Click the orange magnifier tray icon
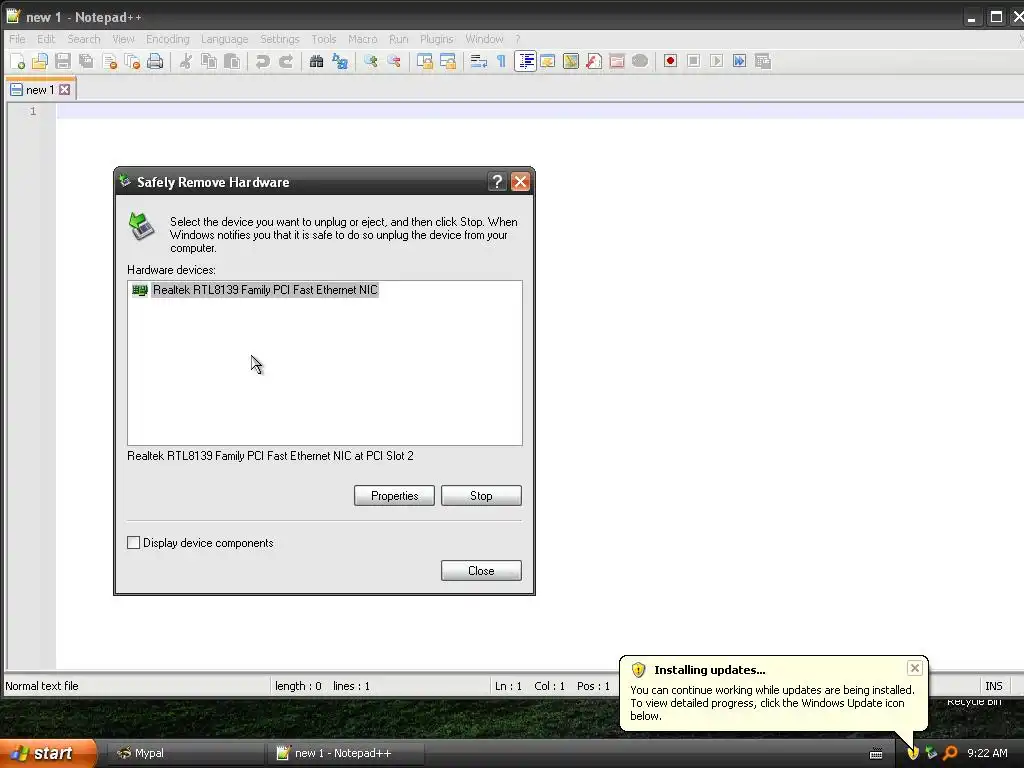 950,753
